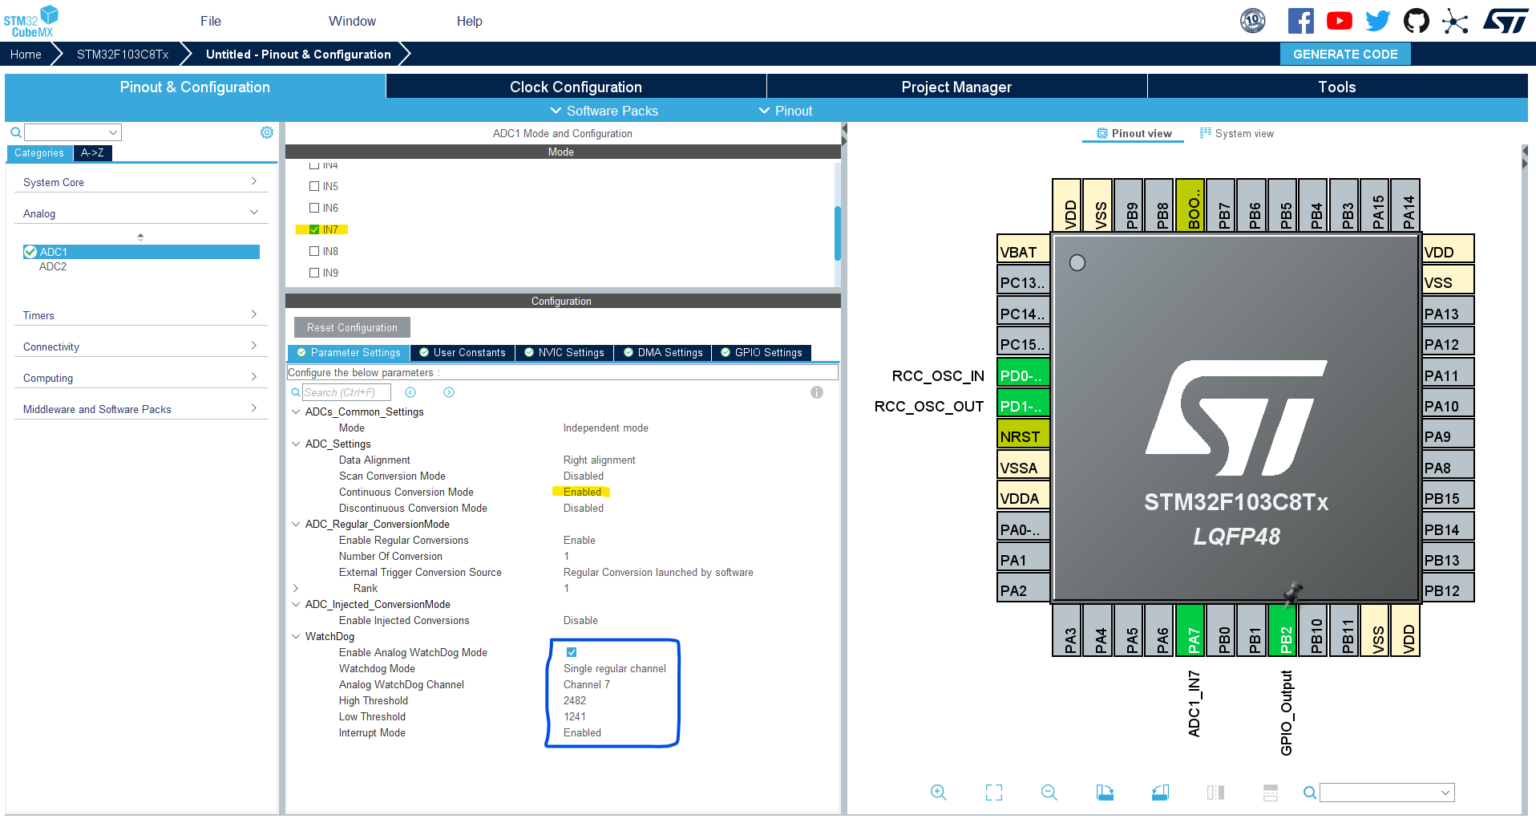This screenshot has height=819, width=1536.
Task: Open the NVIC Settings tab
Action: tap(563, 352)
